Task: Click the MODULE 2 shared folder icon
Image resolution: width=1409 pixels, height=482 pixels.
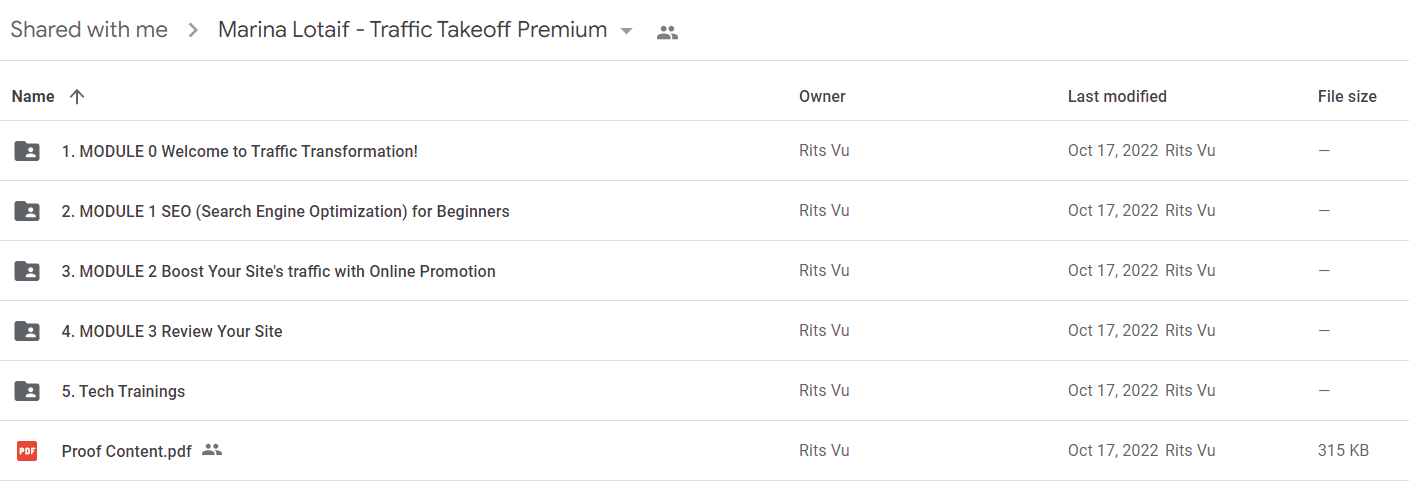Action: coord(27,271)
